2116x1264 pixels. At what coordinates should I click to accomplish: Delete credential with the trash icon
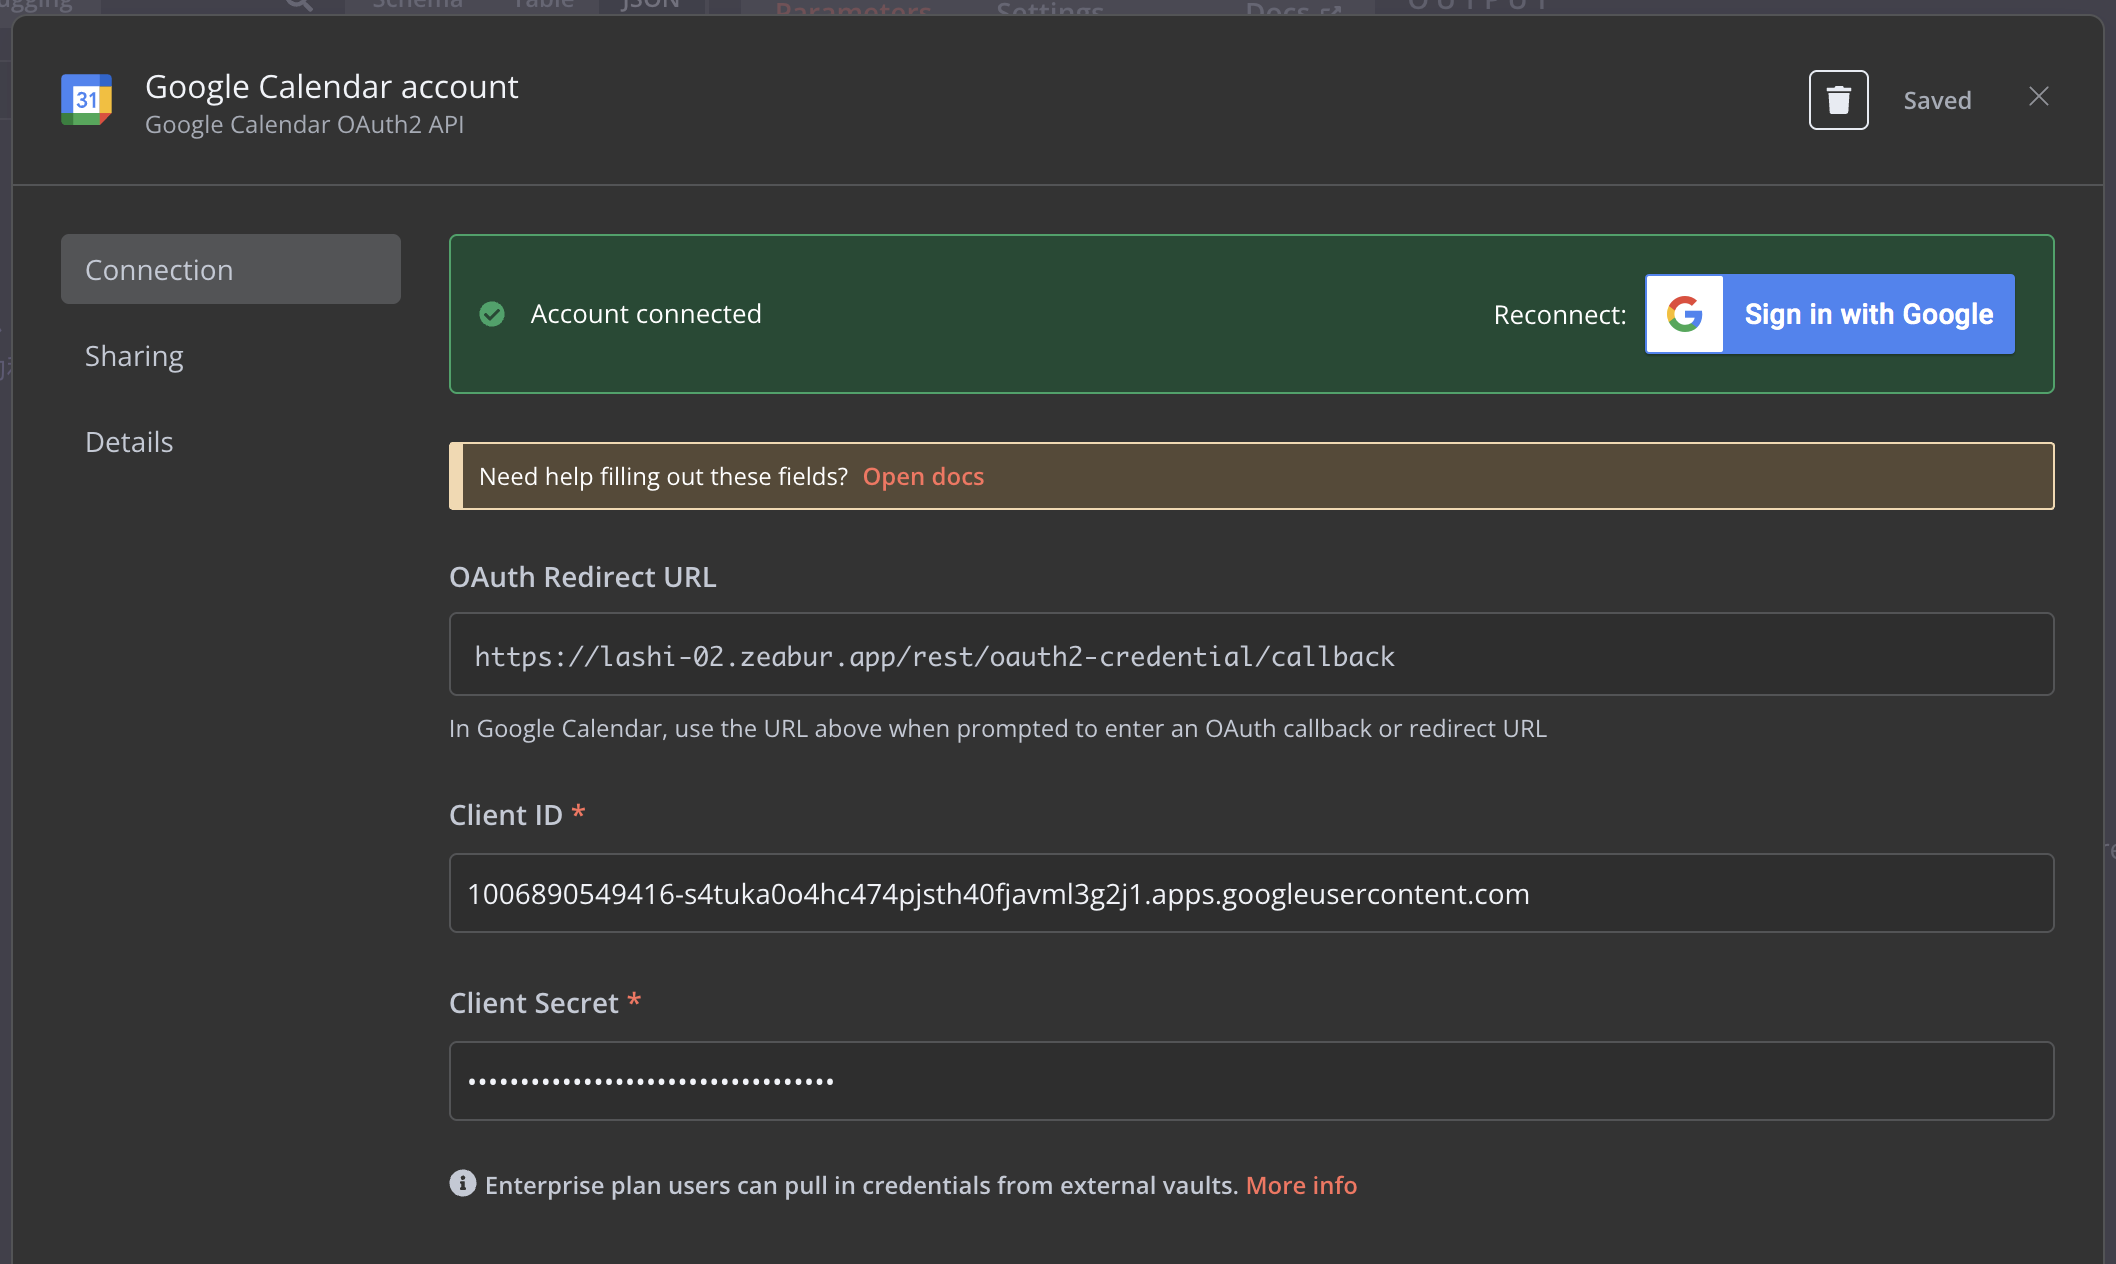[x=1838, y=100]
